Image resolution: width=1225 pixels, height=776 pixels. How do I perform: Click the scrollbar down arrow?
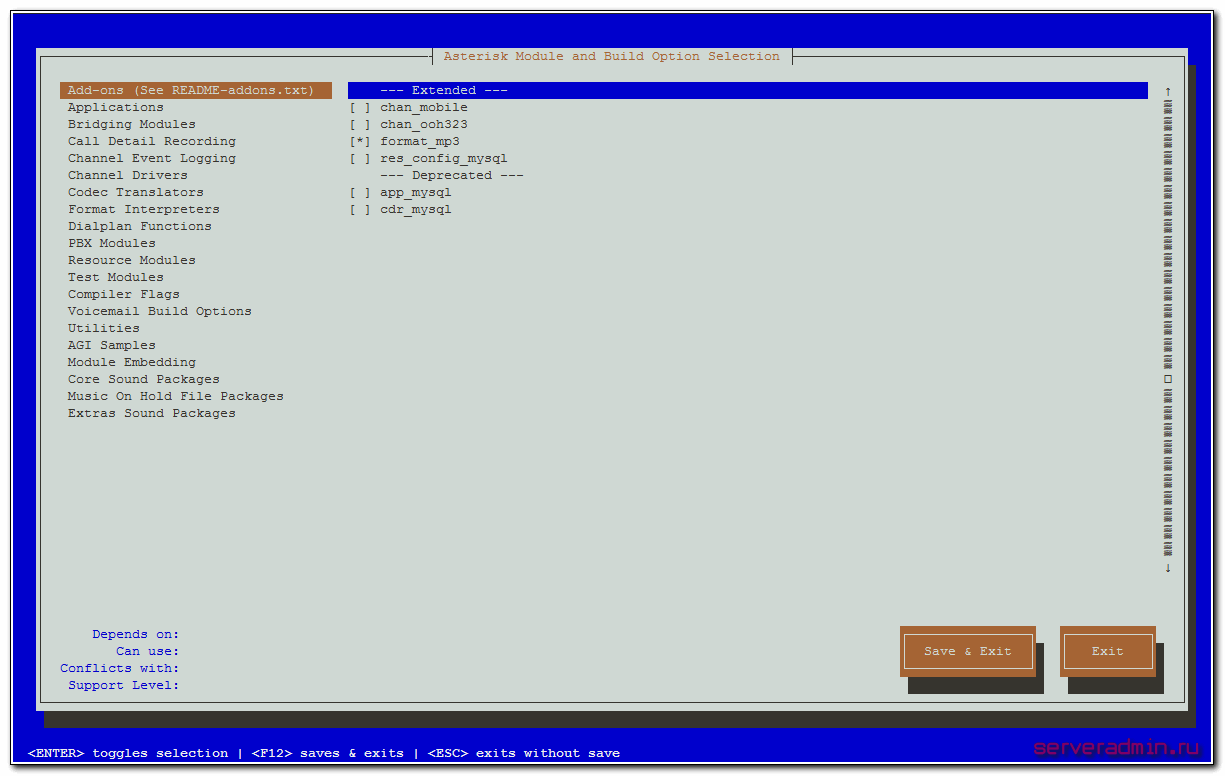click(x=1167, y=568)
